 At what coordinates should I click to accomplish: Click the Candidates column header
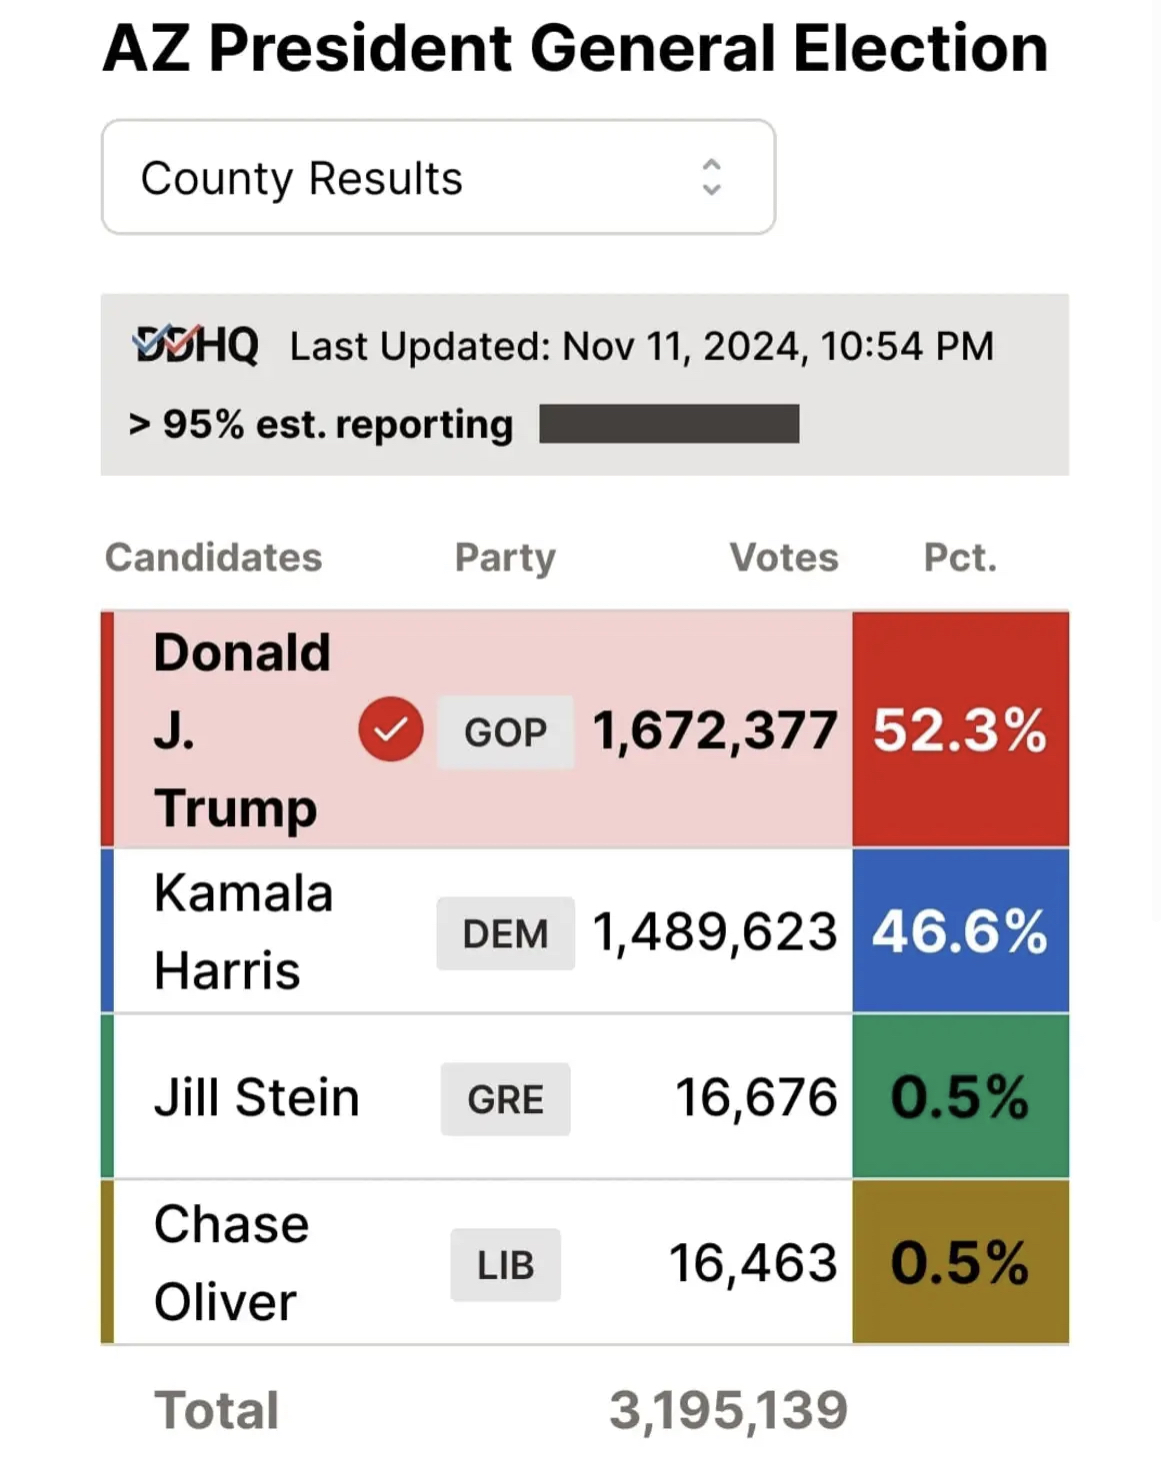[x=213, y=557]
